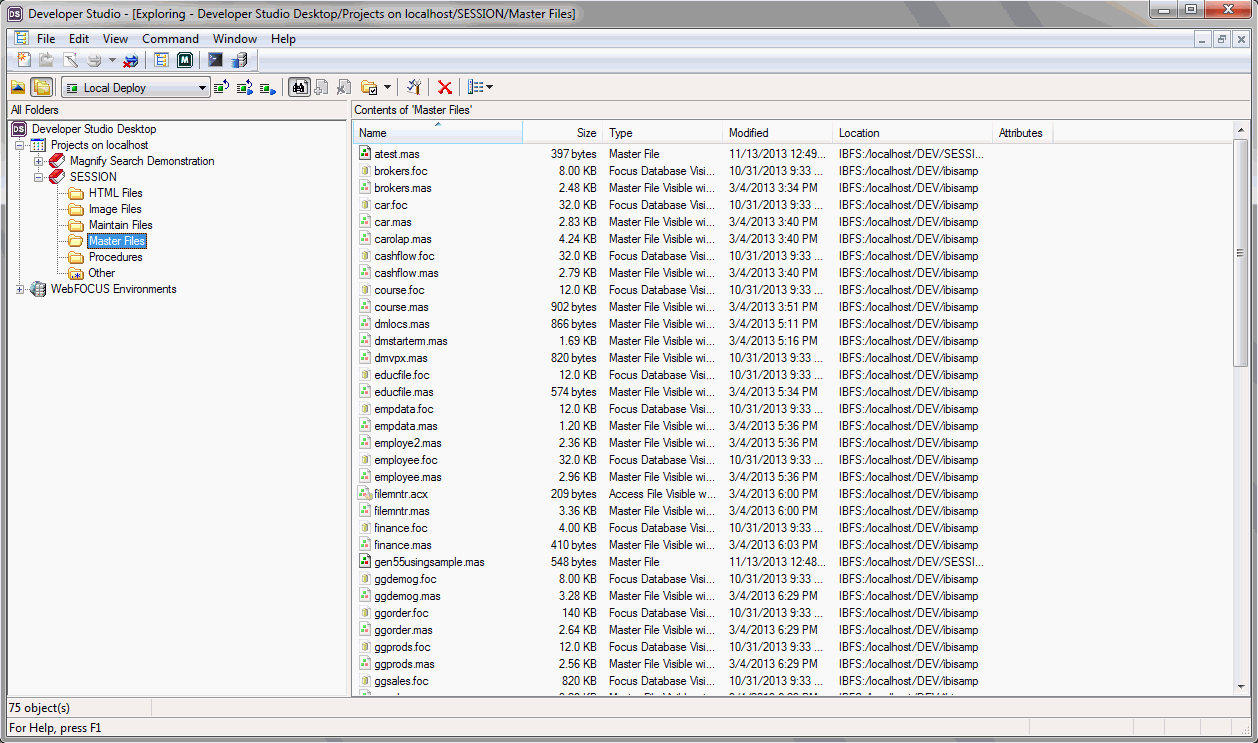Select the brokers.foc file
The height and width of the screenshot is (743, 1258).
[400, 171]
